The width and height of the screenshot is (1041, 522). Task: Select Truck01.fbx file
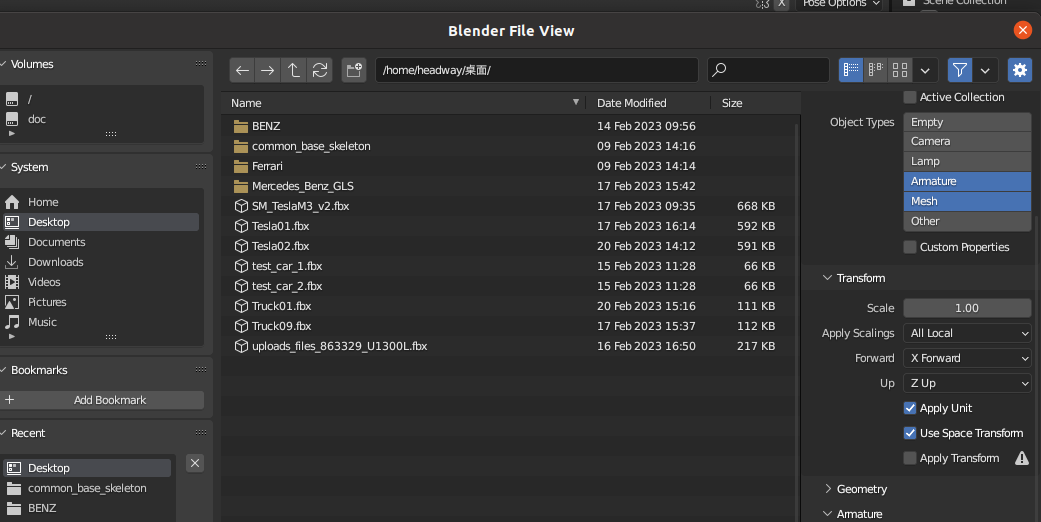tap(508, 305)
